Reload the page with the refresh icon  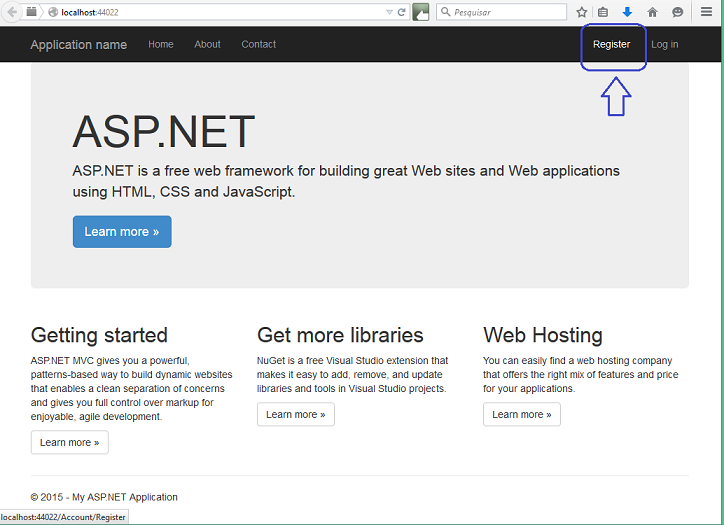pos(401,12)
